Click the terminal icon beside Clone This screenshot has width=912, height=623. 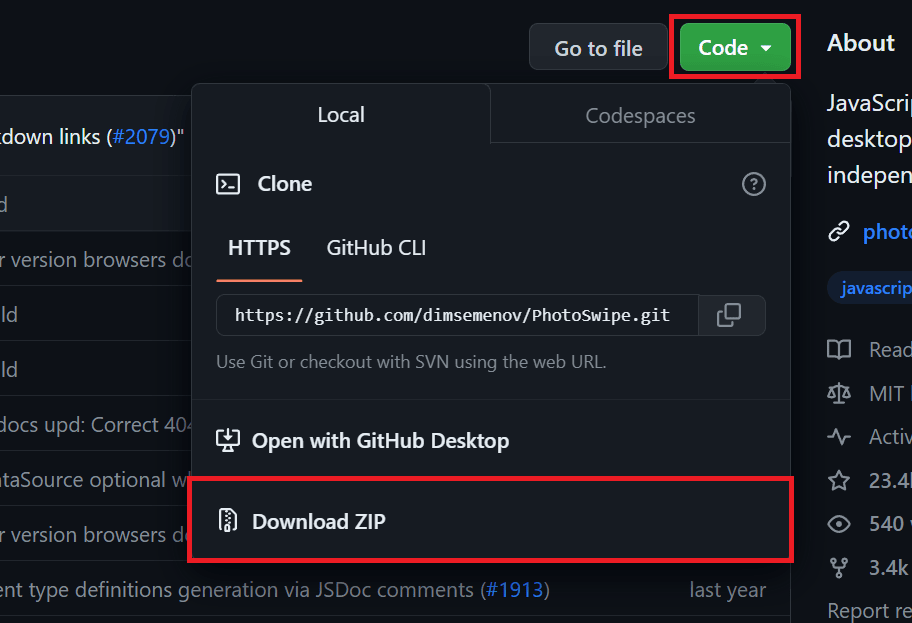(x=228, y=184)
